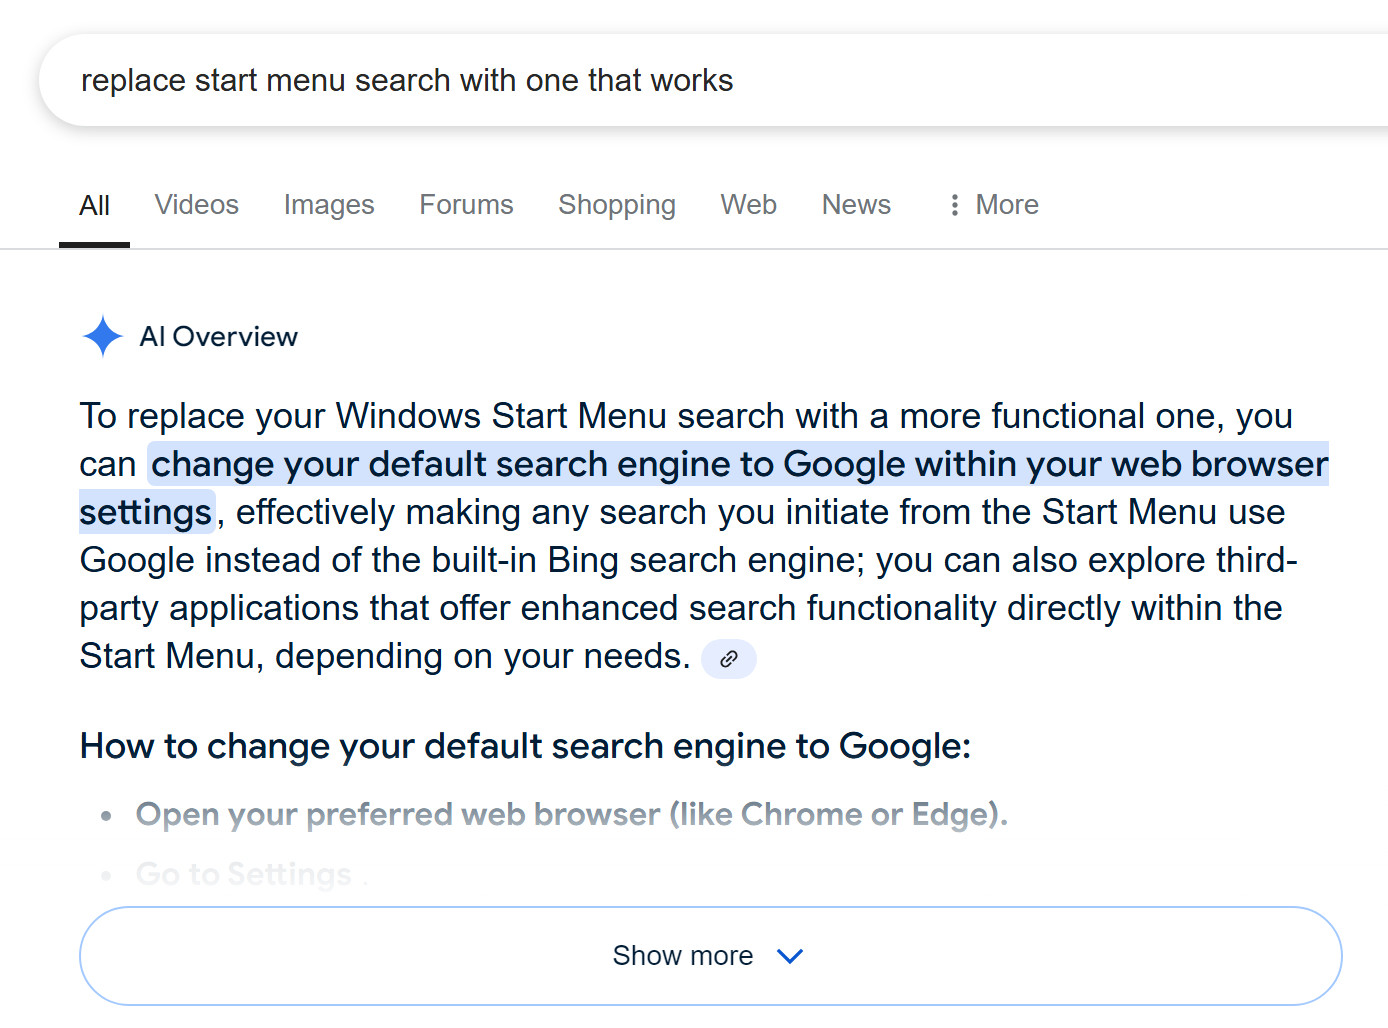Click the AI Overview sparkle icon
The width and height of the screenshot is (1388, 1028).
103,336
